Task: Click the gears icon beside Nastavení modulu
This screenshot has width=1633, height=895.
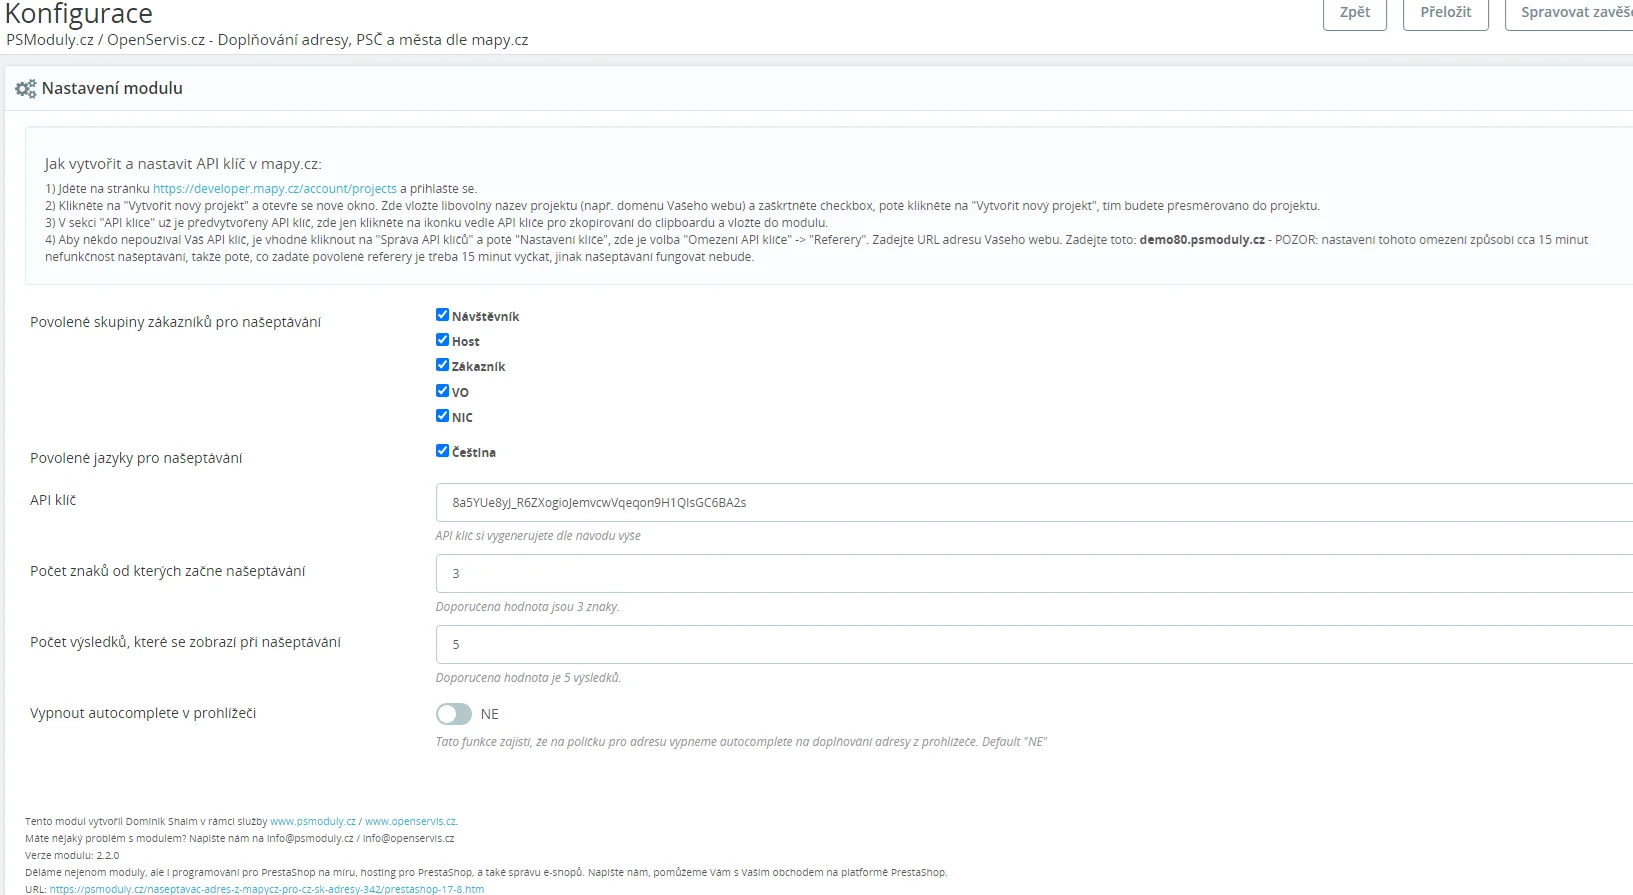Action: coord(25,89)
